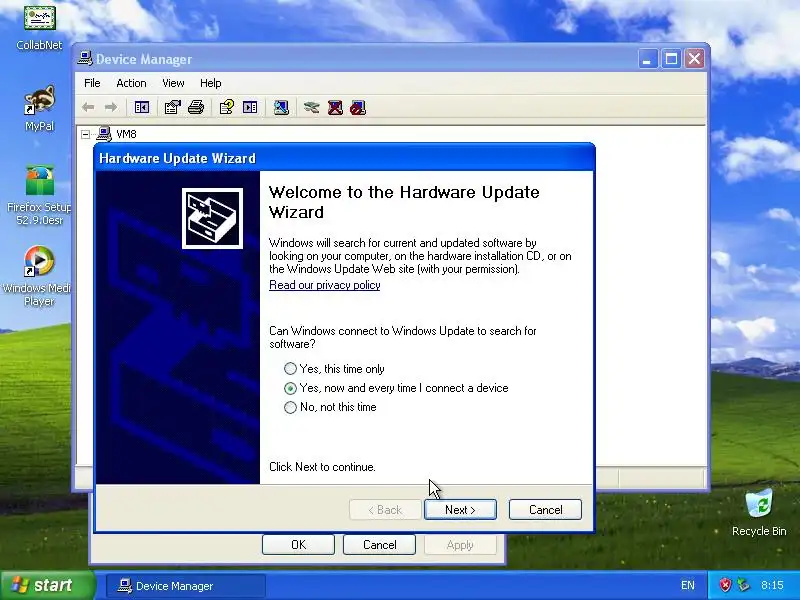The height and width of the screenshot is (600, 800).
Task: Click Scan for hardware changes icon
Action: 281,107
